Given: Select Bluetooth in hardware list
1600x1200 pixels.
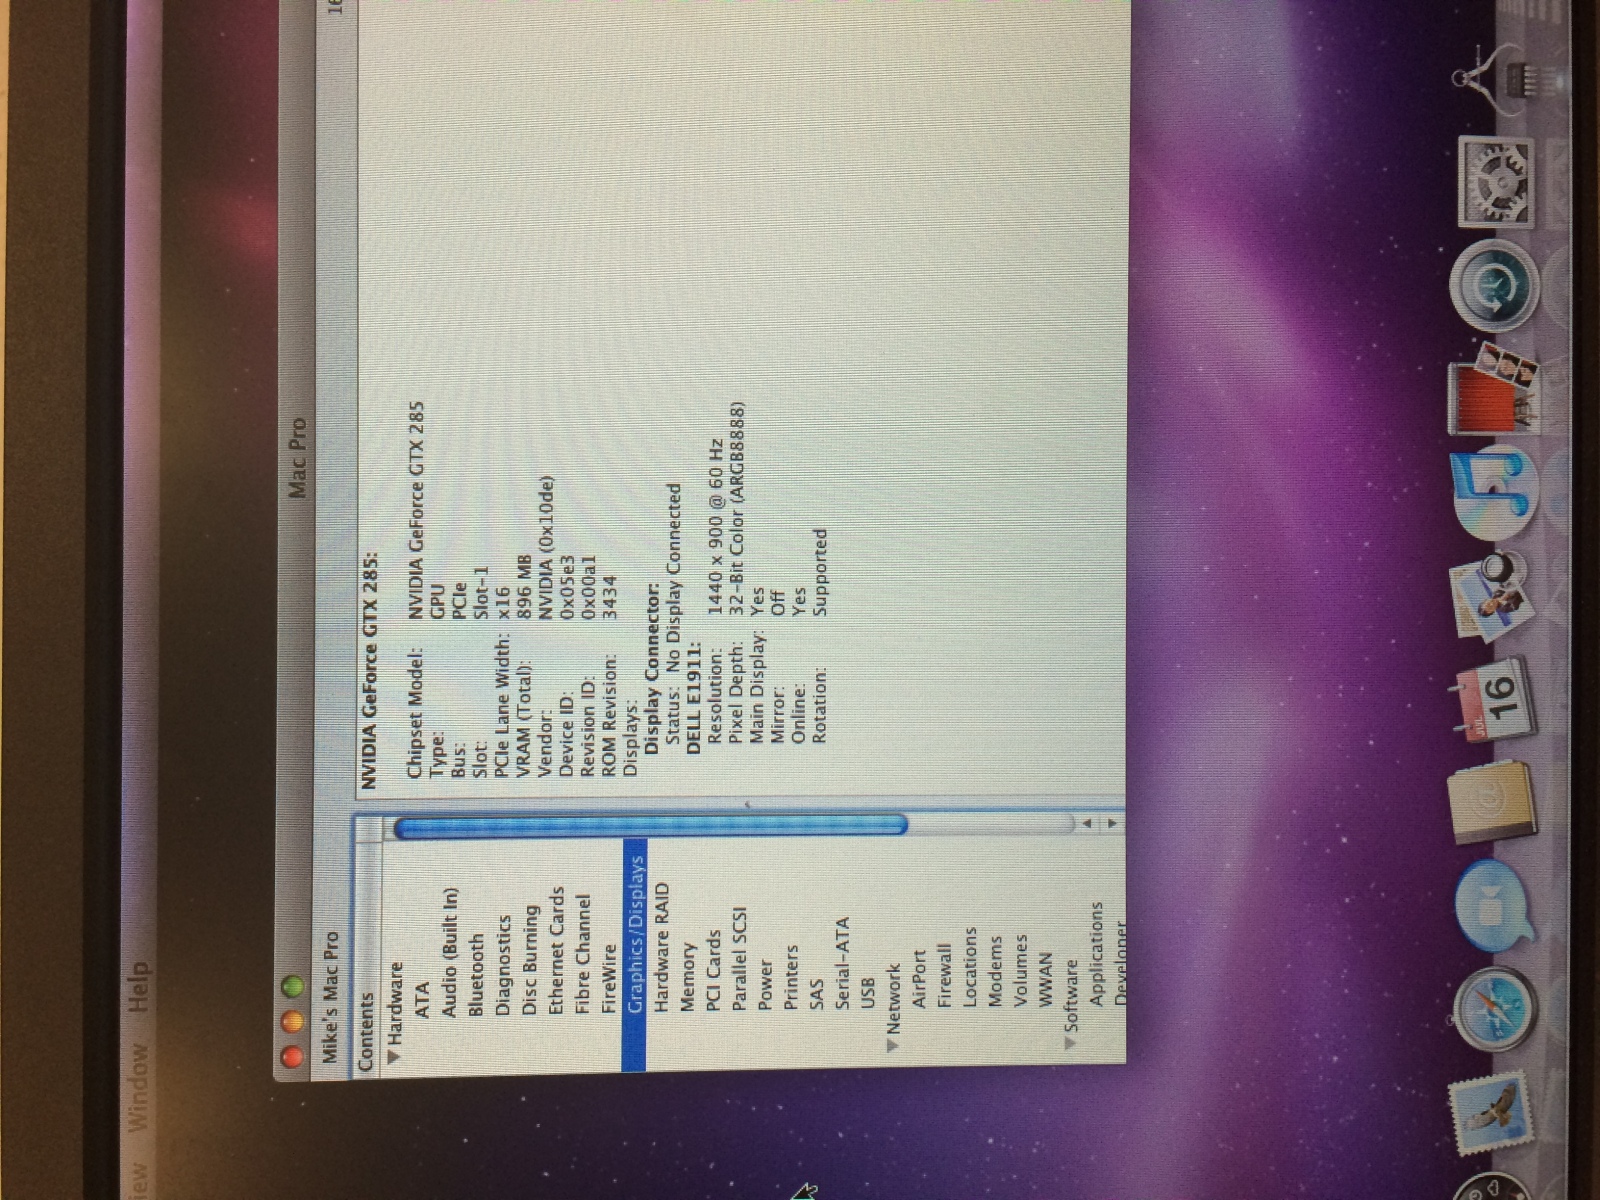Looking at the screenshot, I should click(x=476, y=975).
